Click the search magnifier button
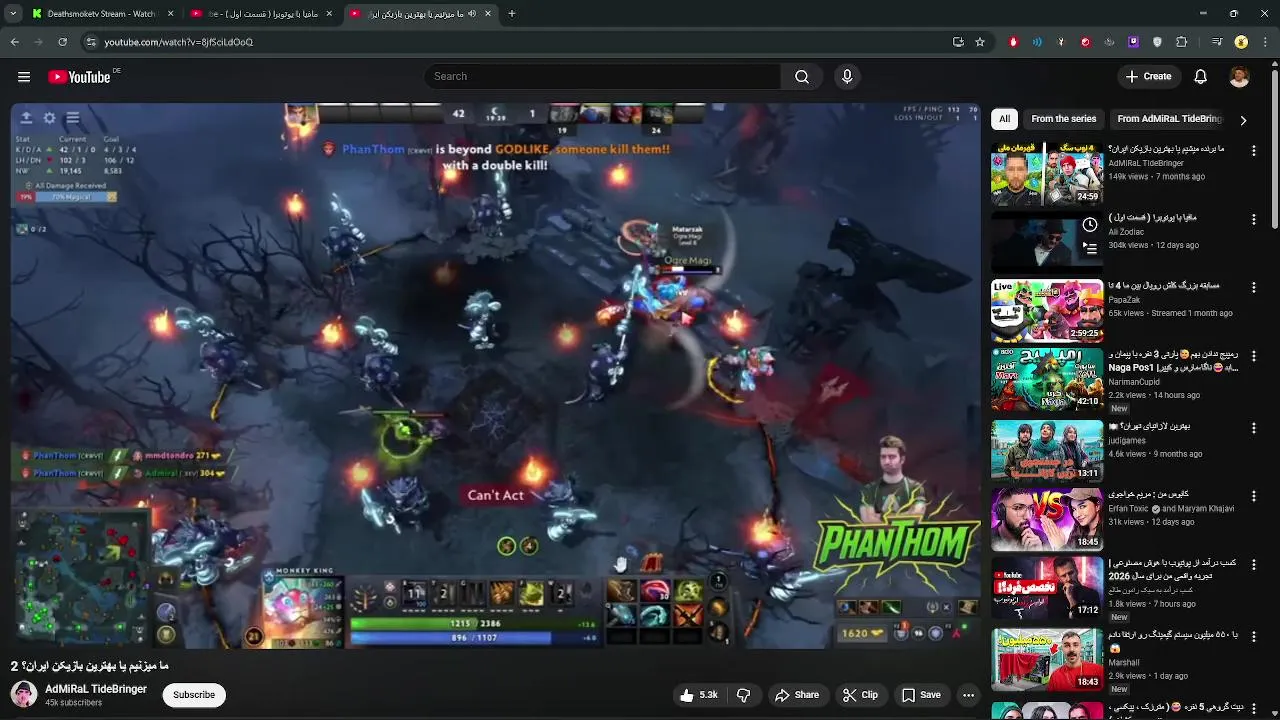Image resolution: width=1280 pixels, height=720 pixels. coord(802,77)
